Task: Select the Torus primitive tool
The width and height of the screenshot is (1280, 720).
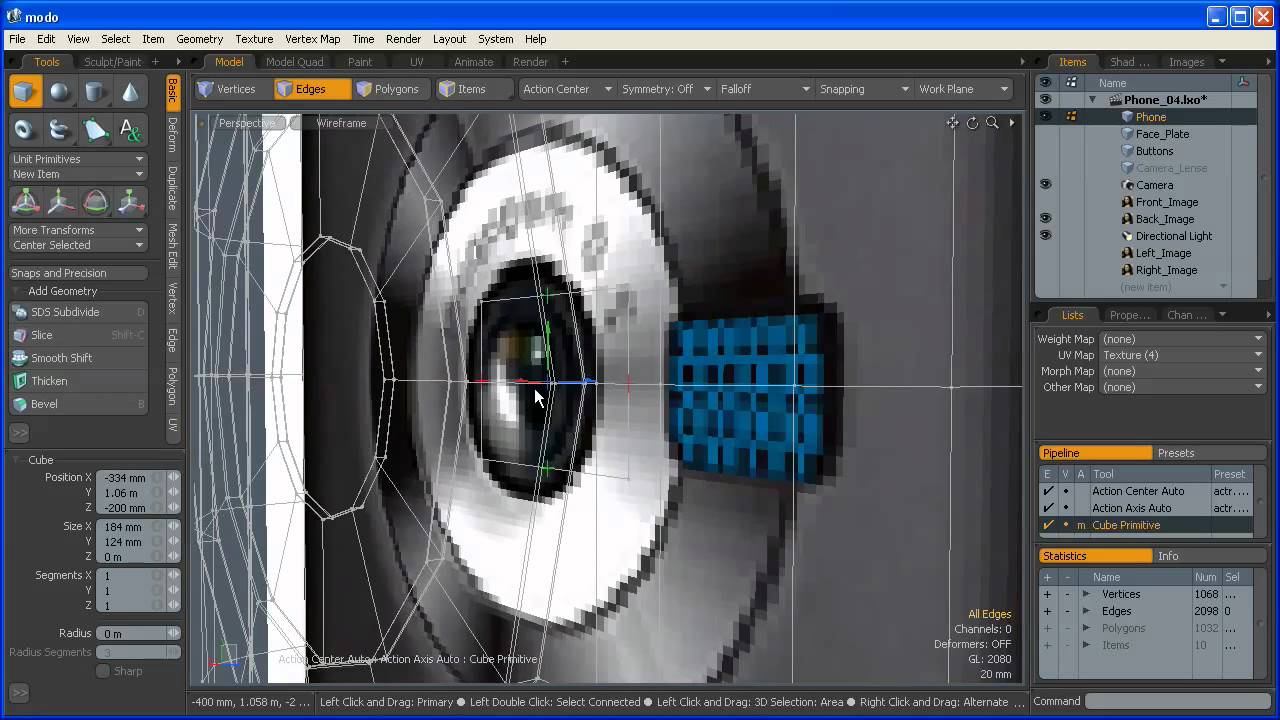Action: pos(26,129)
